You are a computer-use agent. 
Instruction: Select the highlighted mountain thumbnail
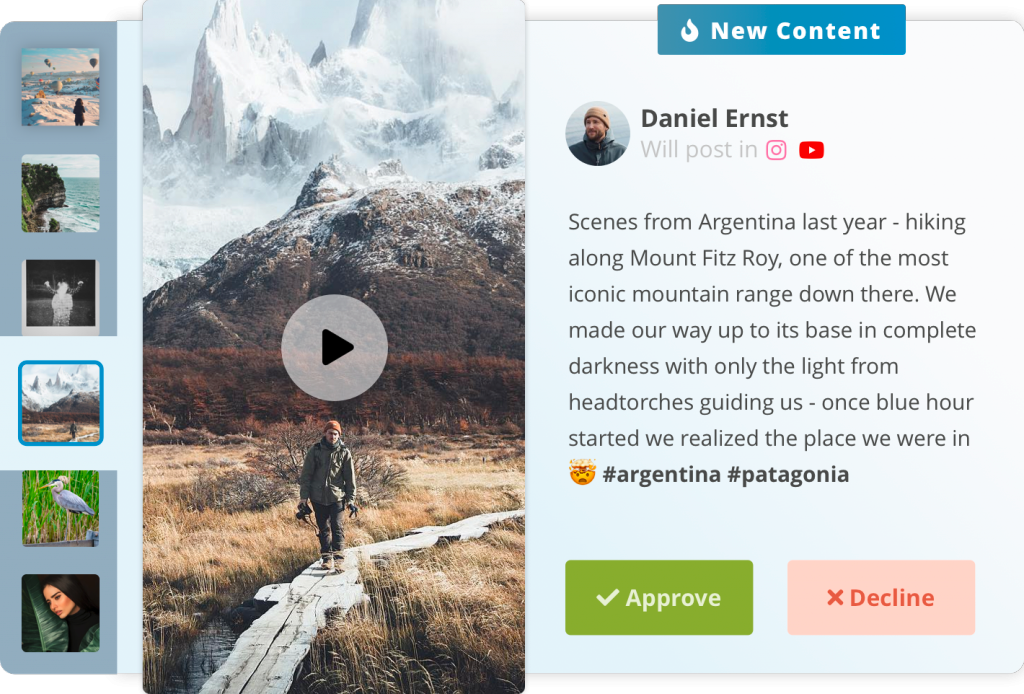(x=61, y=403)
